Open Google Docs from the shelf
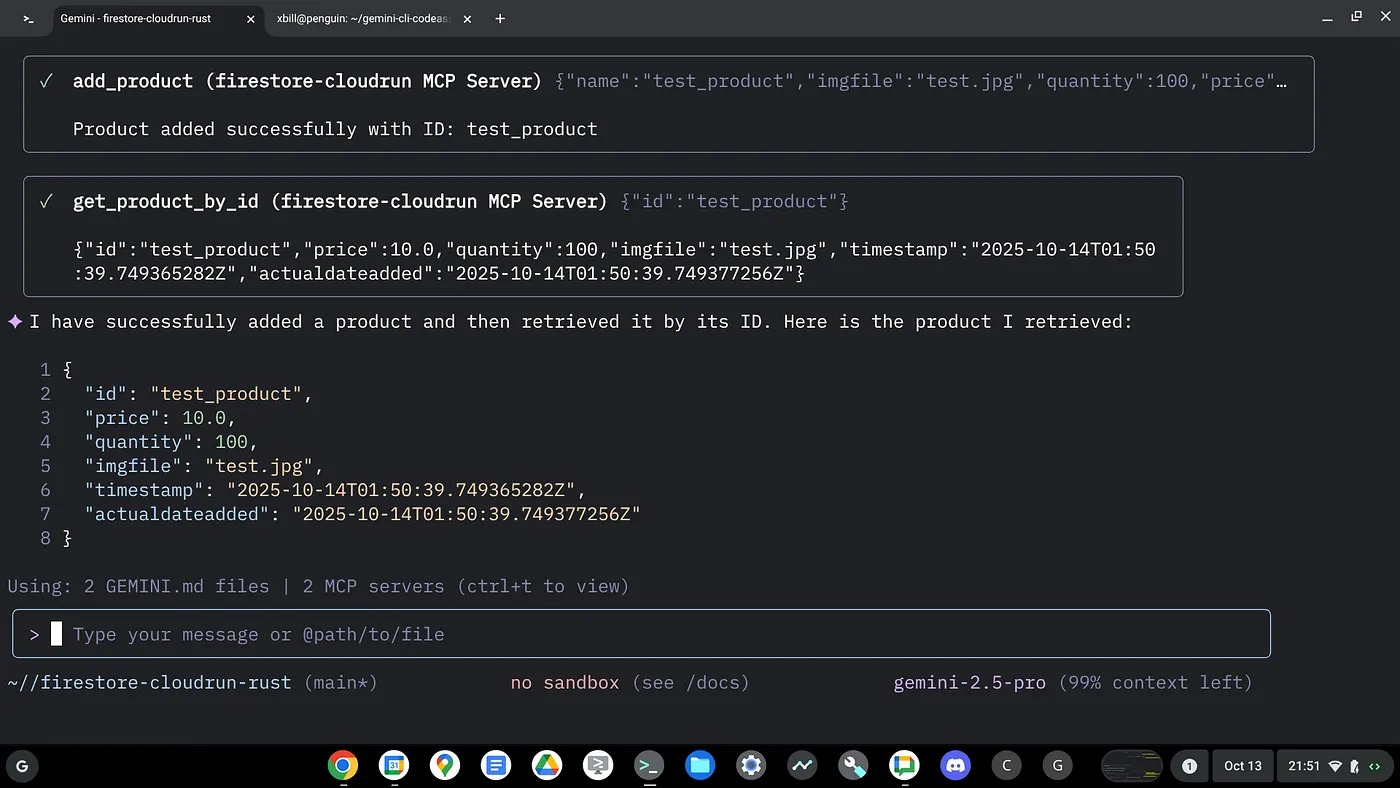The image size is (1400, 788). pos(496,766)
